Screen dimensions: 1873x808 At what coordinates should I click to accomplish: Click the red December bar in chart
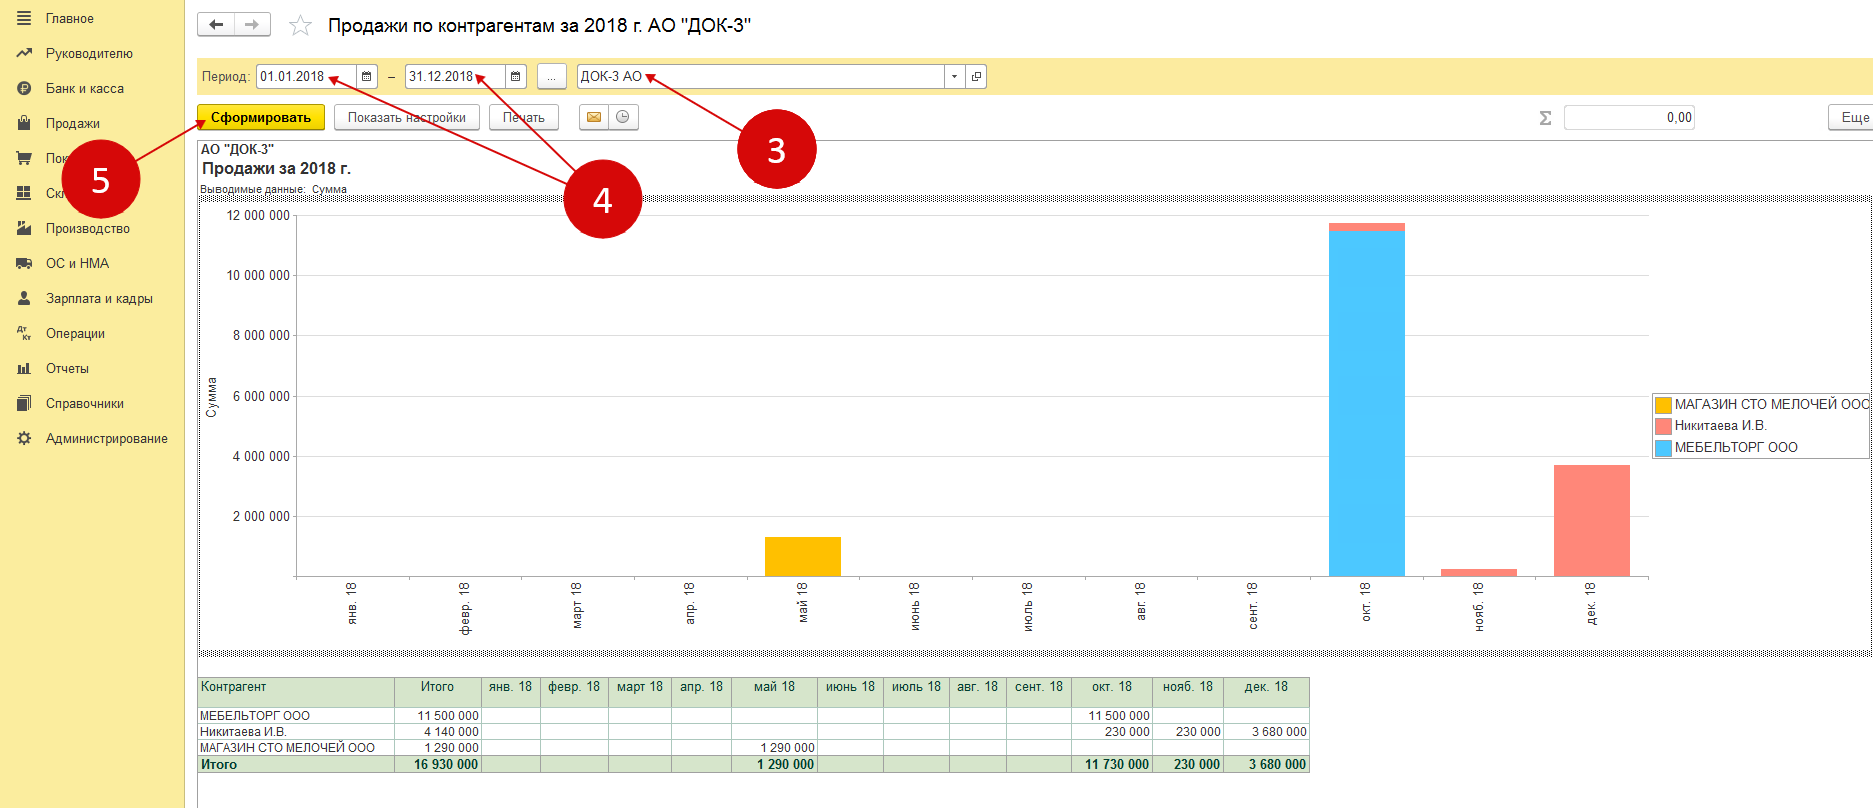coord(1592,520)
